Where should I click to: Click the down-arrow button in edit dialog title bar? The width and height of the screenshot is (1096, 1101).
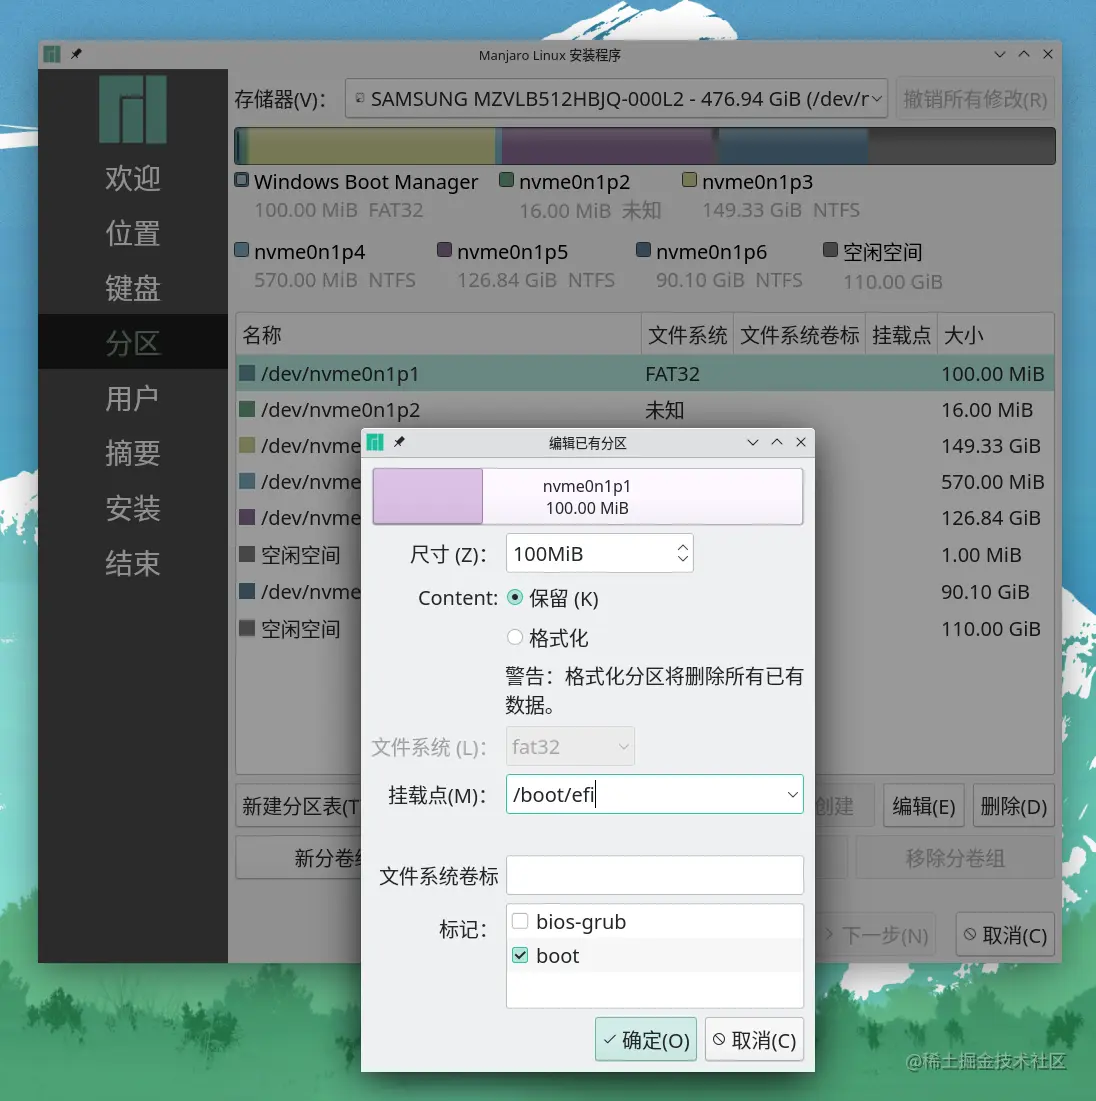753,442
